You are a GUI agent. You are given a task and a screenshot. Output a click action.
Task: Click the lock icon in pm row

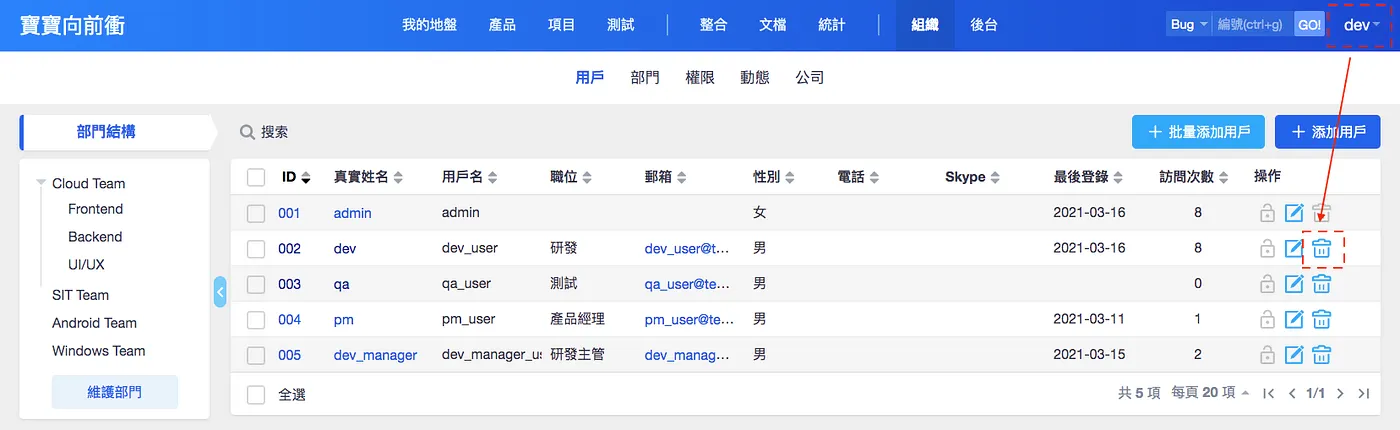coord(1267,320)
